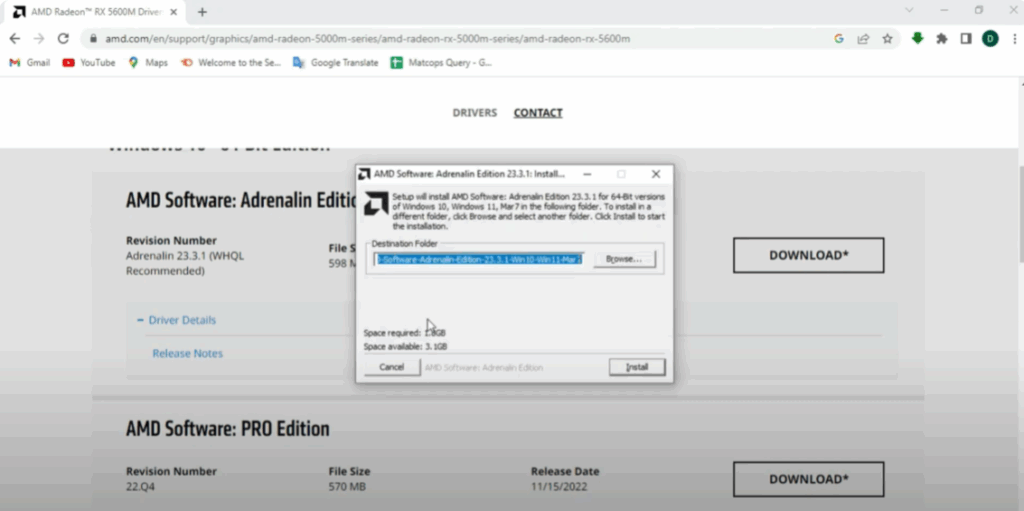Click the Space available: 3.1GB text
The height and width of the screenshot is (511, 1024).
(x=406, y=346)
